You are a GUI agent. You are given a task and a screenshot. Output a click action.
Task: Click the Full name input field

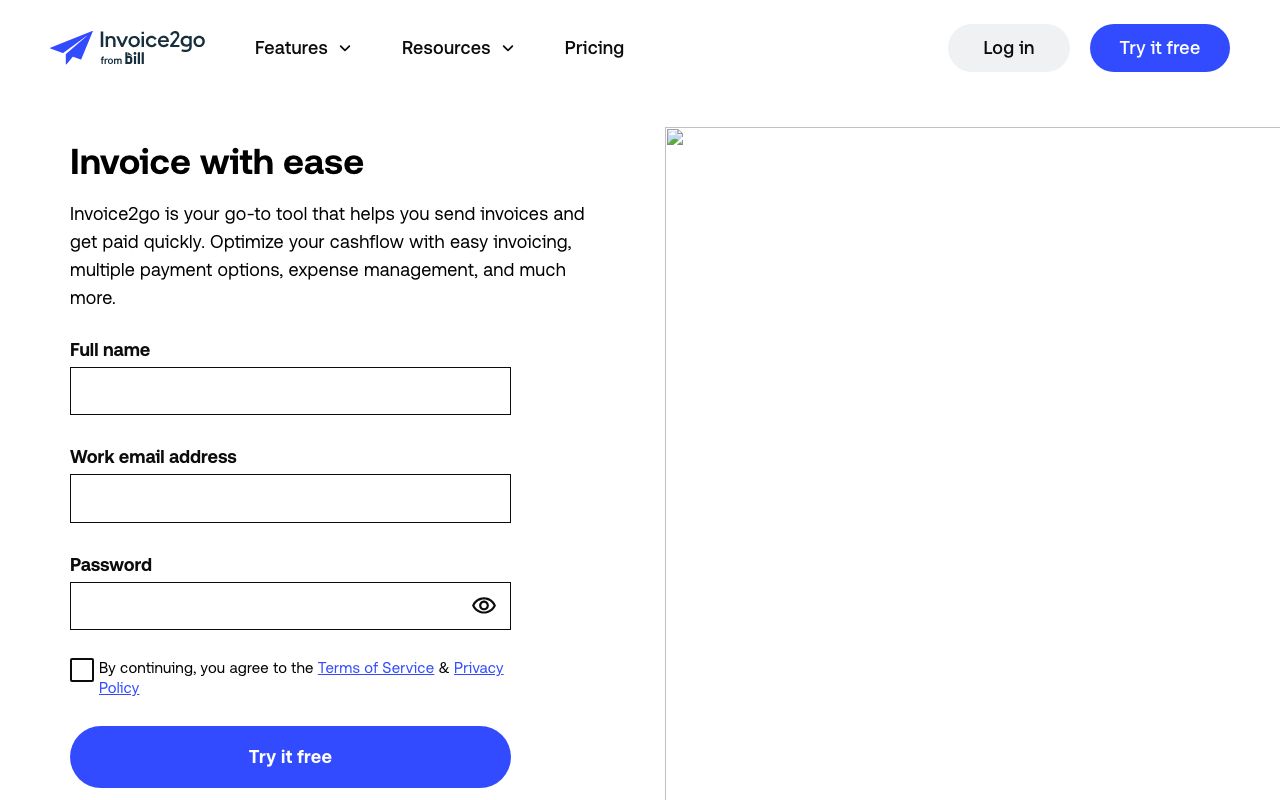pos(290,391)
